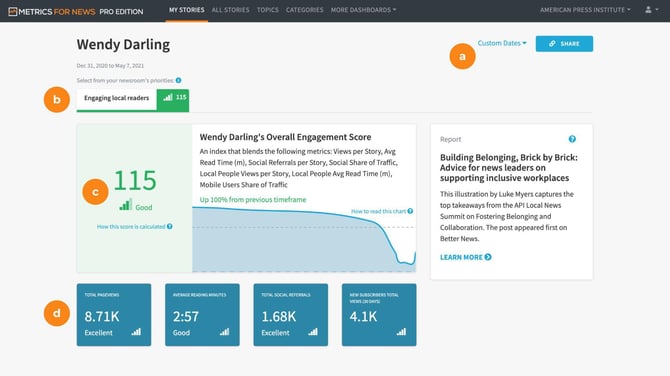Image resolution: width=670 pixels, height=376 pixels.
Task: Click help icon next to Report heading
Action: [x=572, y=139]
